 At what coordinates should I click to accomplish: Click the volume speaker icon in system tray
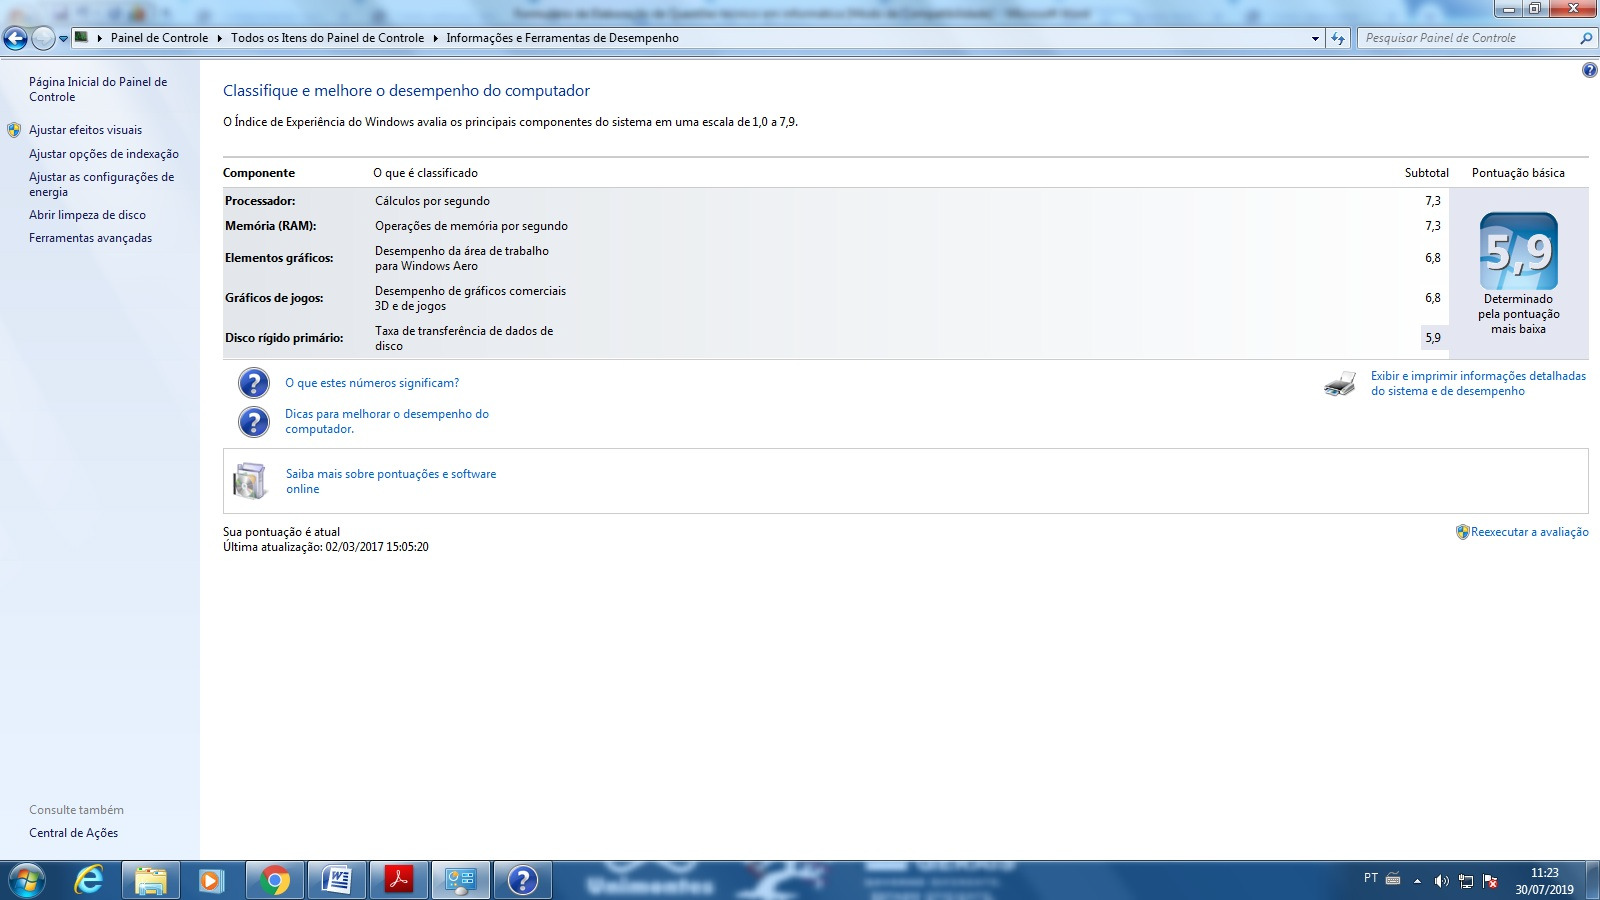pyautogui.click(x=1441, y=881)
